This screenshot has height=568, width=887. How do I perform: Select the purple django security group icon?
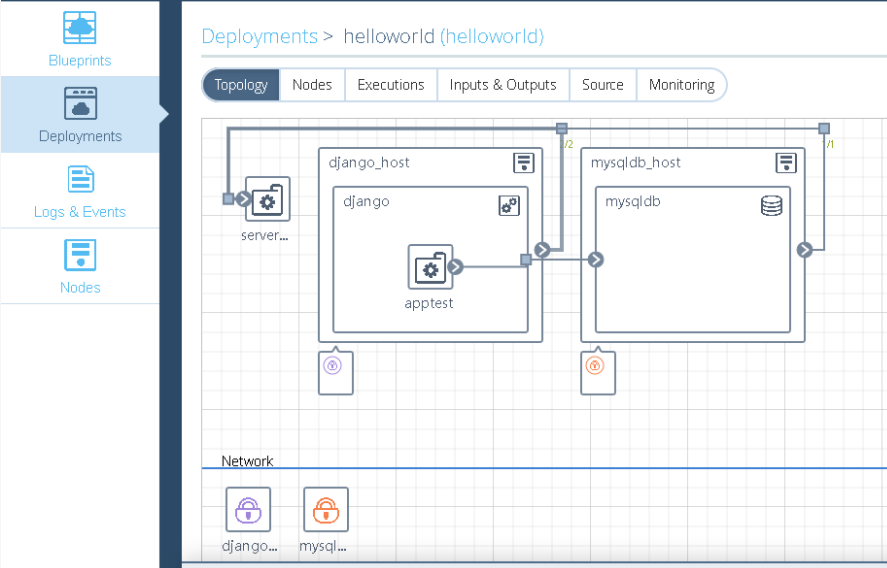click(247, 510)
